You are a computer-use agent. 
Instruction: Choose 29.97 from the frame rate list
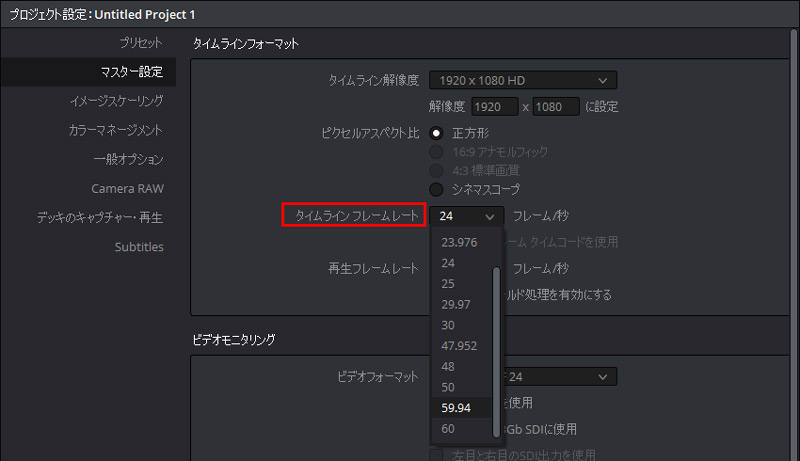point(462,304)
